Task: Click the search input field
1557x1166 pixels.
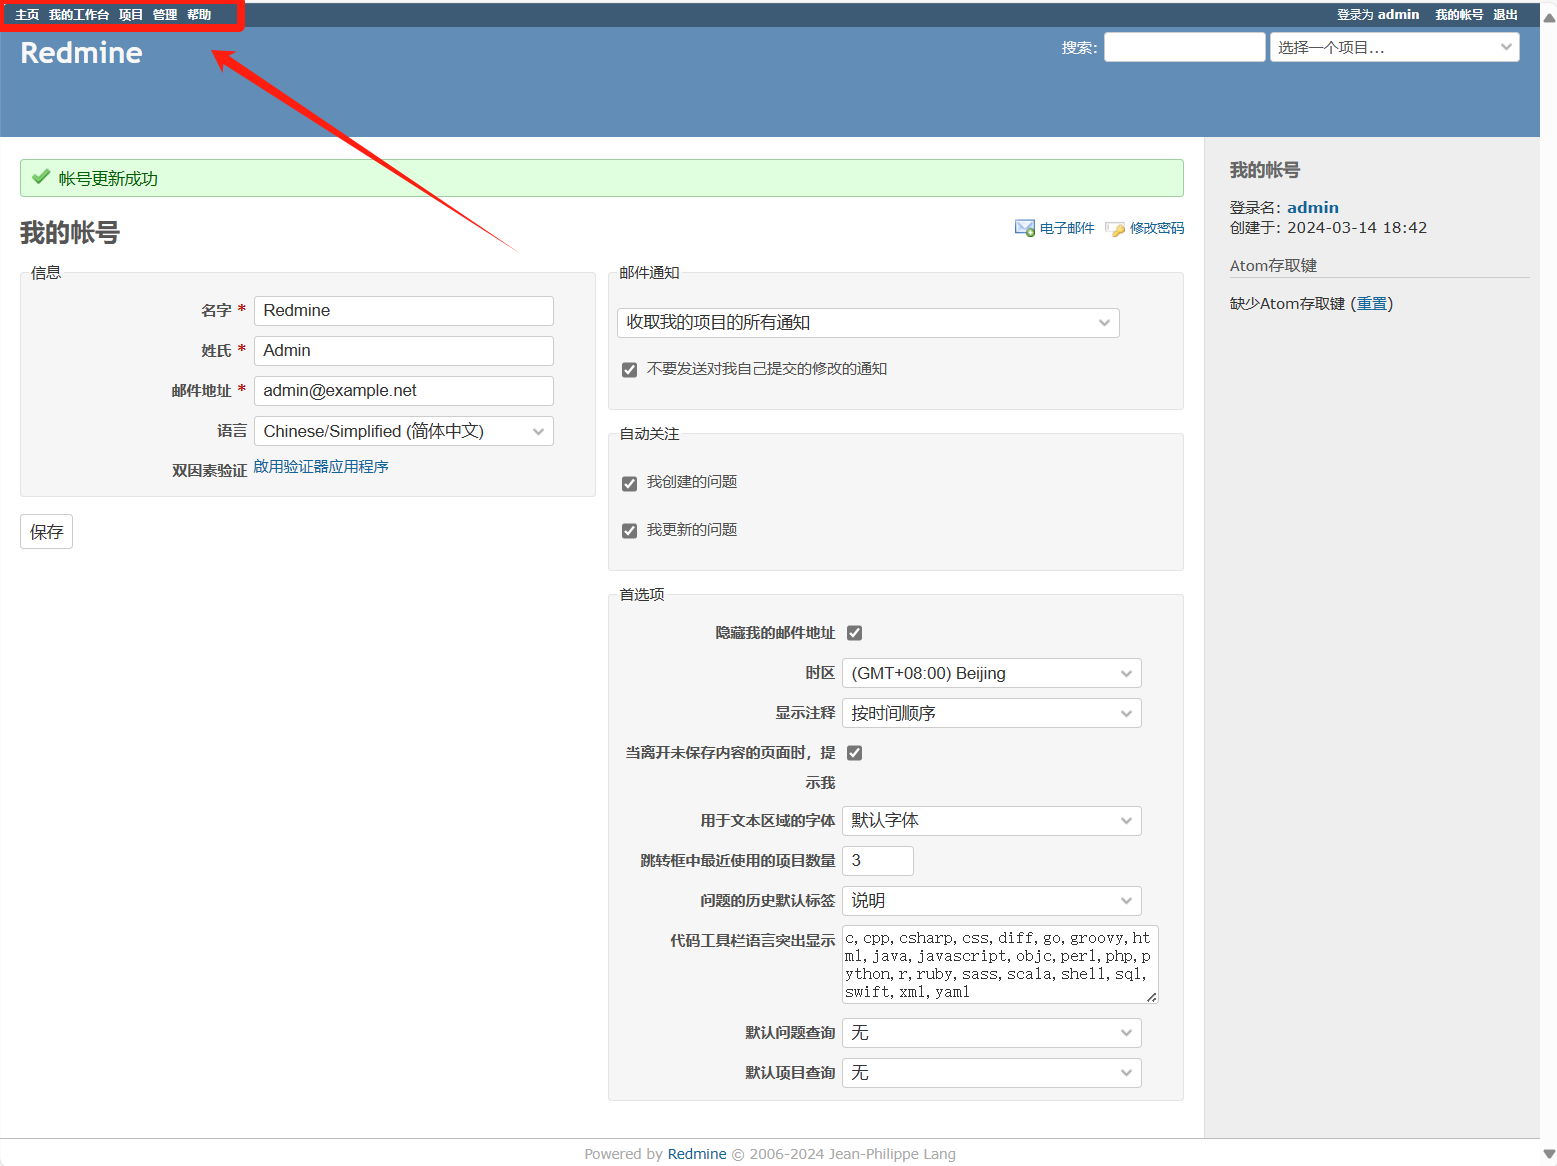Action: tap(1184, 47)
